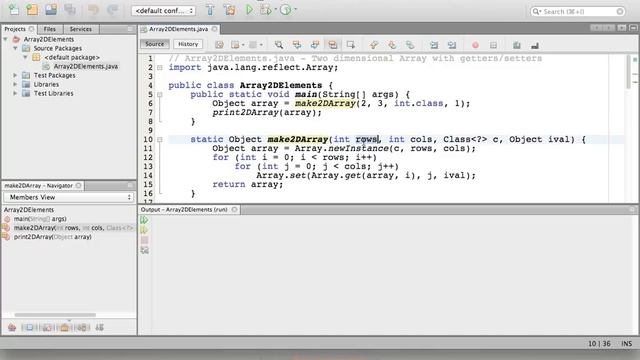
Task: Click the Comment lines icon
Action: (517, 45)
